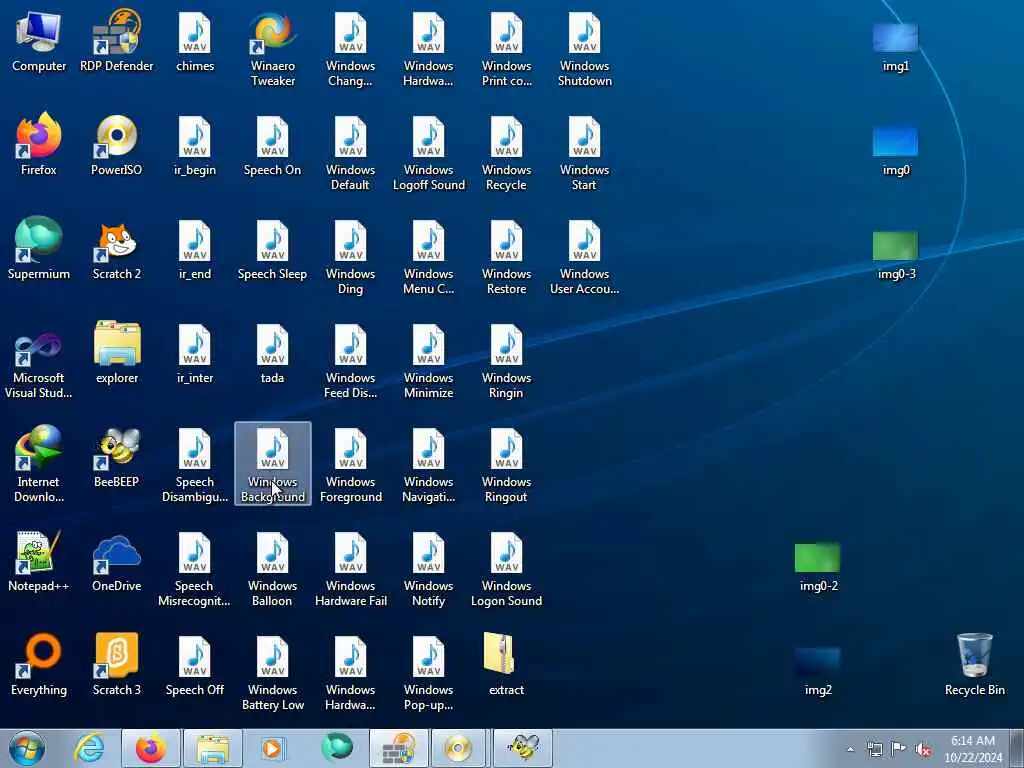This screenshot has width=1024, height=768.
Task: Select Windows Start WAV file
Action: (584, 153)
